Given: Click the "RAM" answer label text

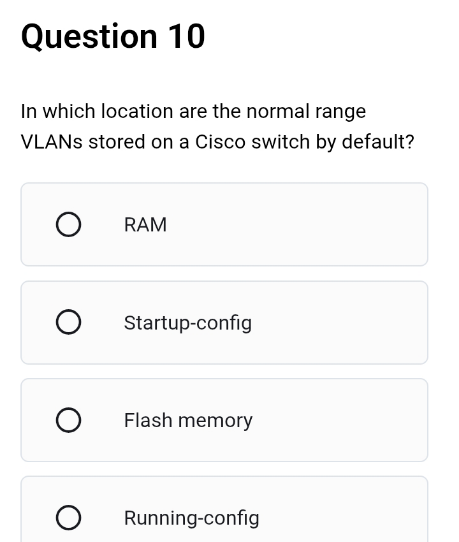Looking at the screenshot, I should click(x=145, y=225).
